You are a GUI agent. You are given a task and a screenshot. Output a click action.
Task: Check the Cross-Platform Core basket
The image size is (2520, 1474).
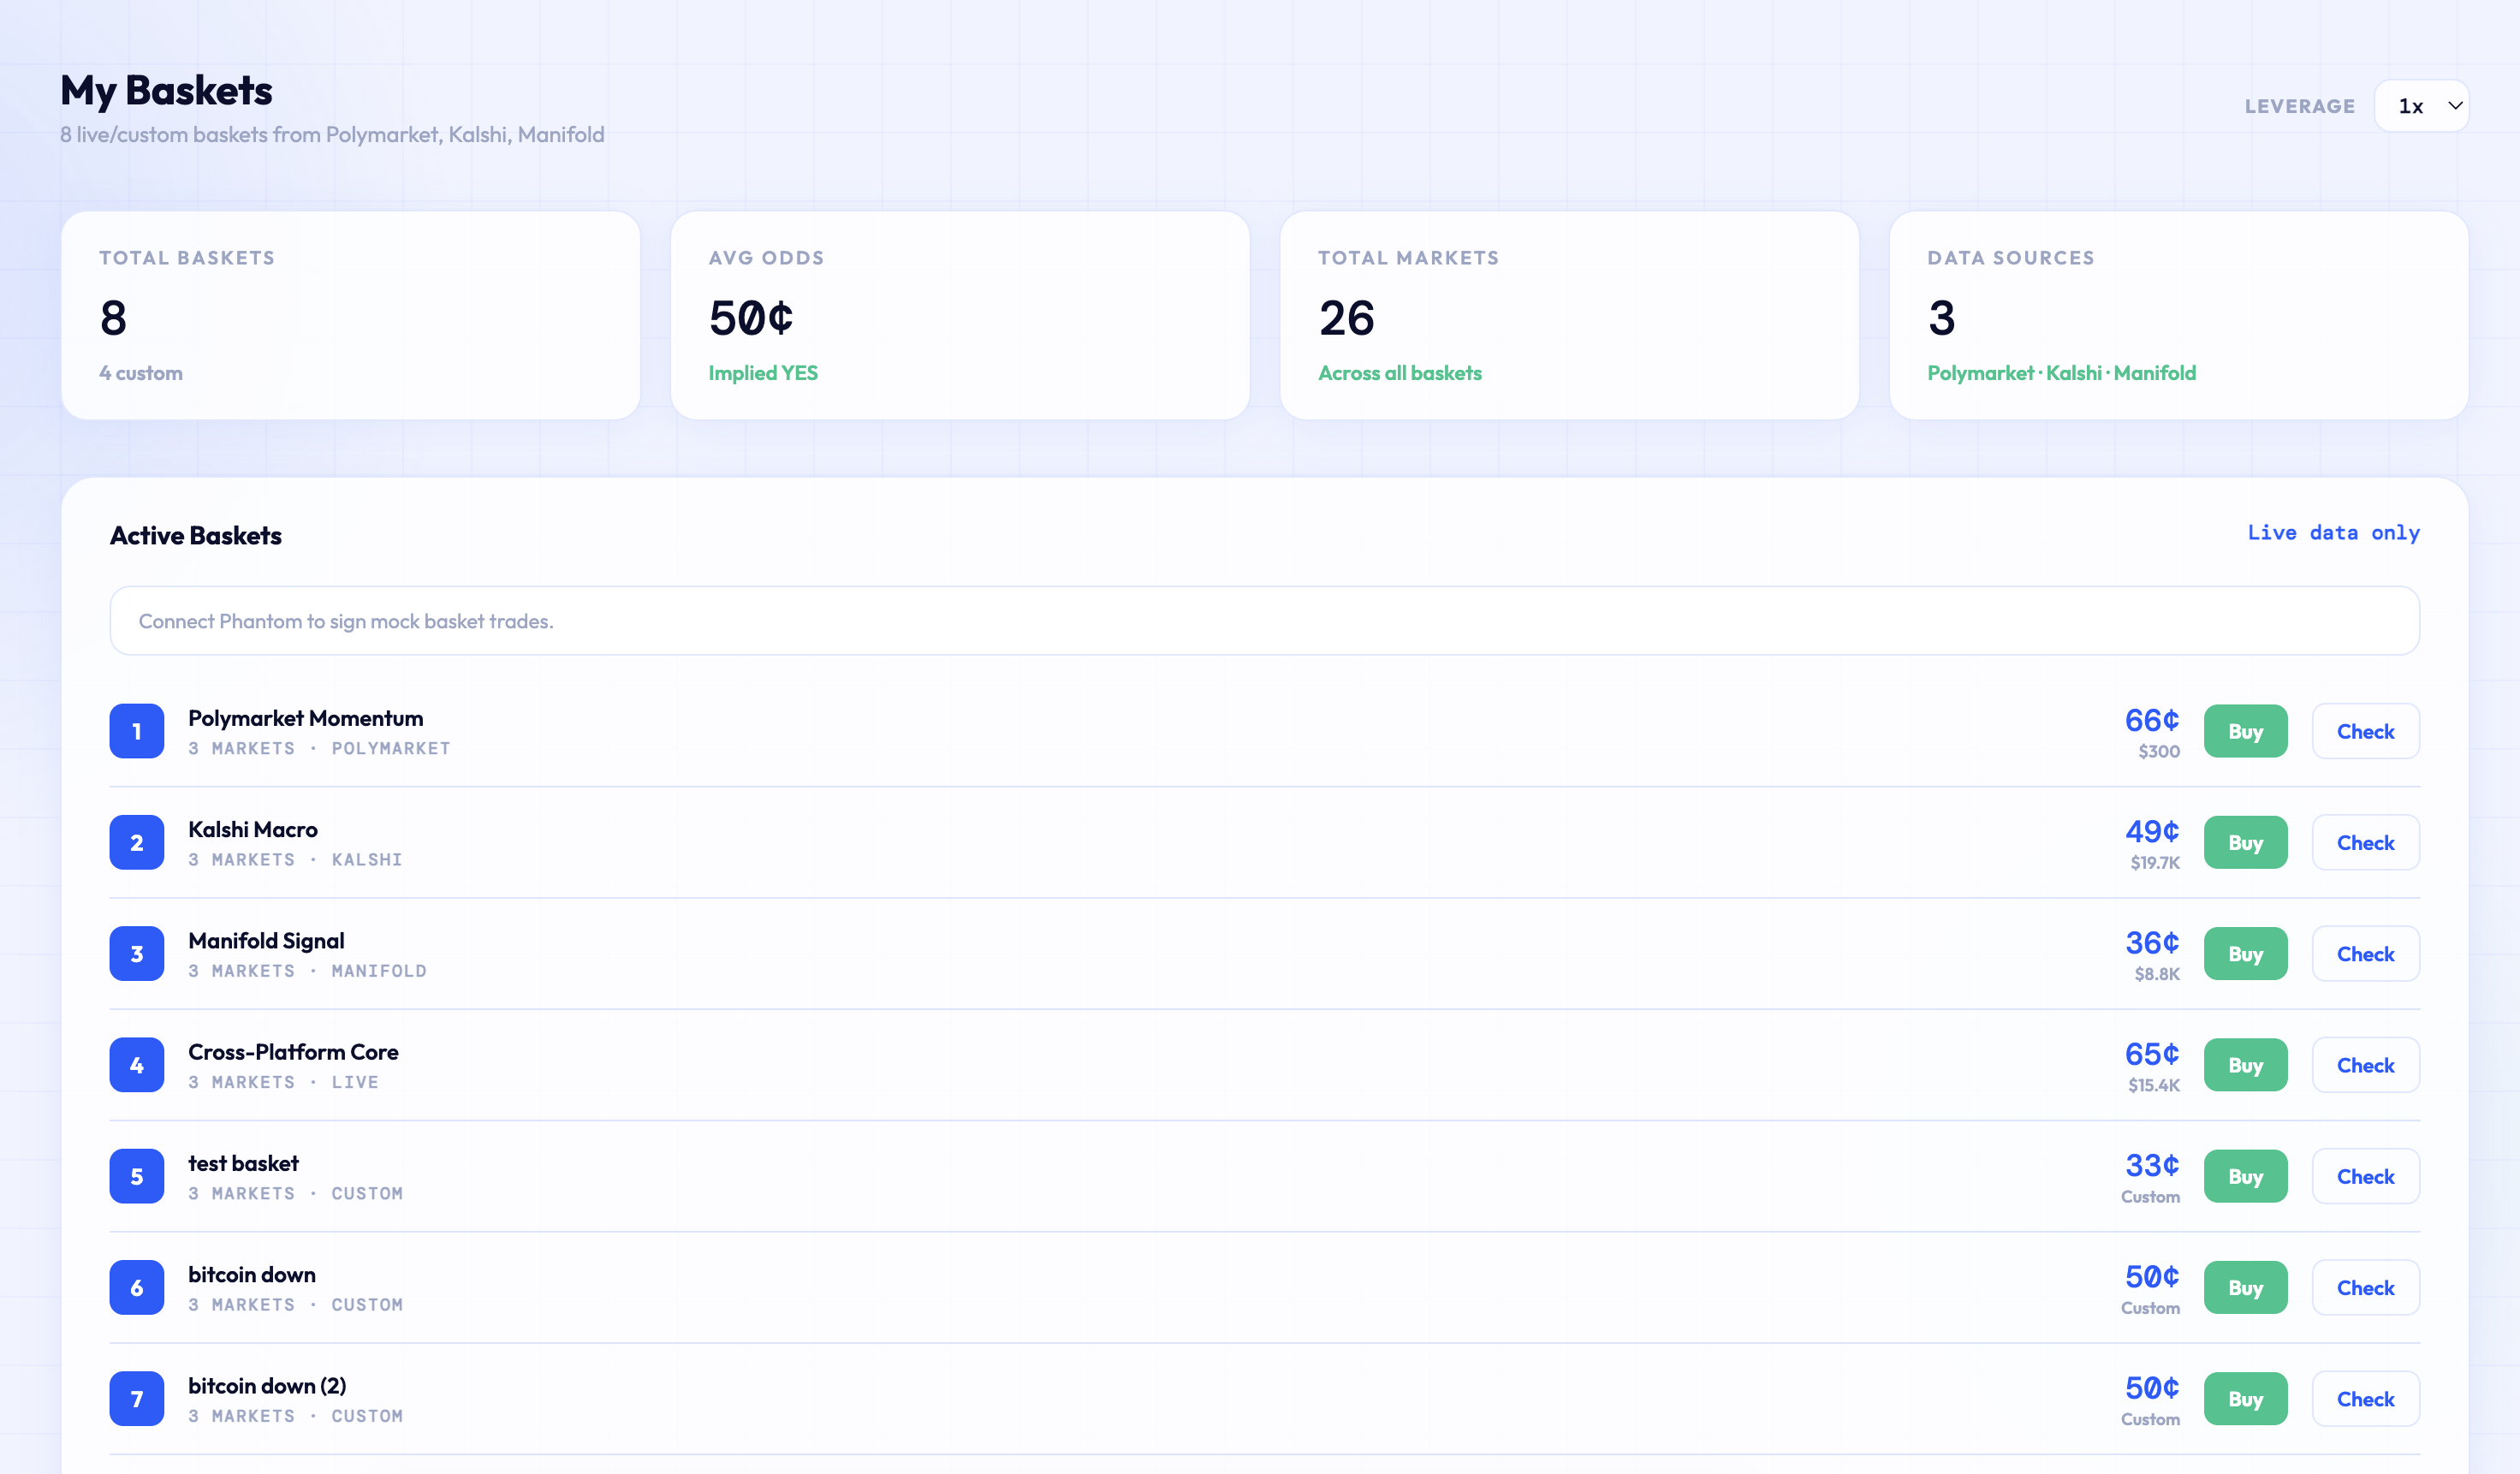coord(2365,1065)
